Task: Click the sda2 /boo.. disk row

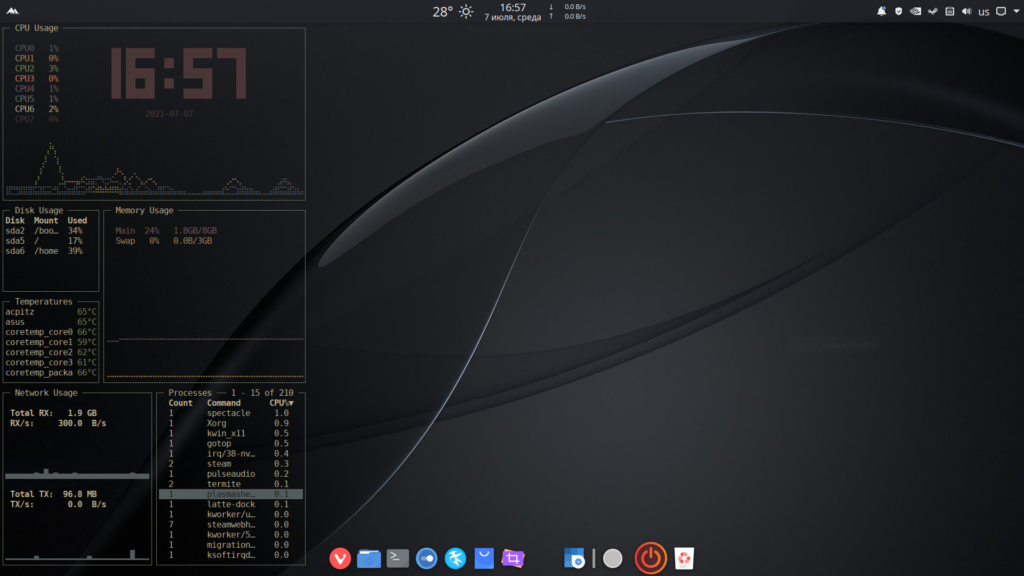Action: tap(44, 231)
